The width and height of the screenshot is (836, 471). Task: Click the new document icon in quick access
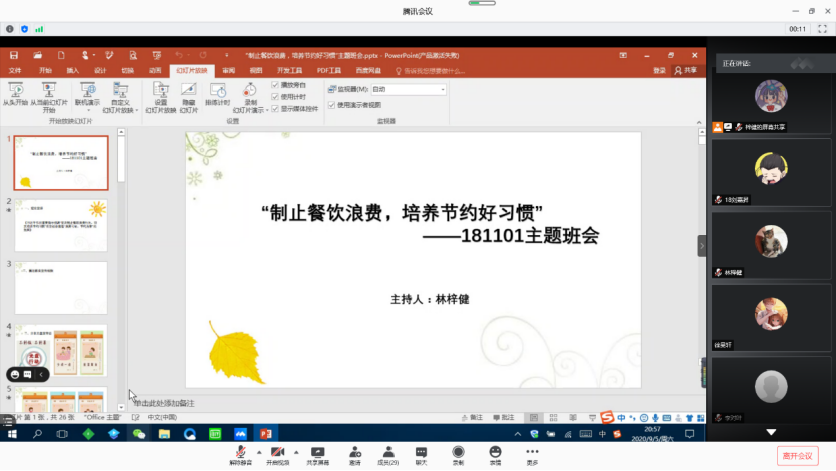(x=61, y=55)
